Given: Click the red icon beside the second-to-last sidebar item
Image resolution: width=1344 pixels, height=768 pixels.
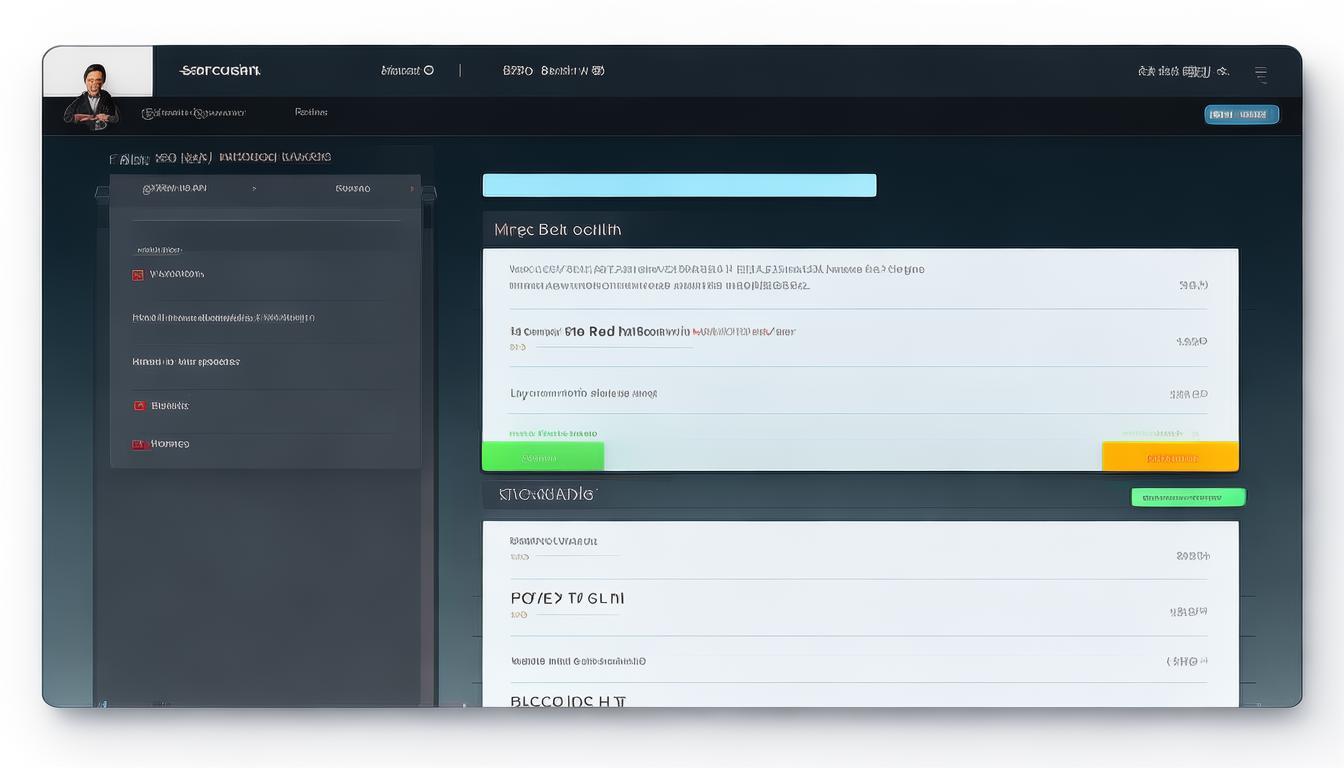Looking at the screenshot, I should tap(140, 406).
